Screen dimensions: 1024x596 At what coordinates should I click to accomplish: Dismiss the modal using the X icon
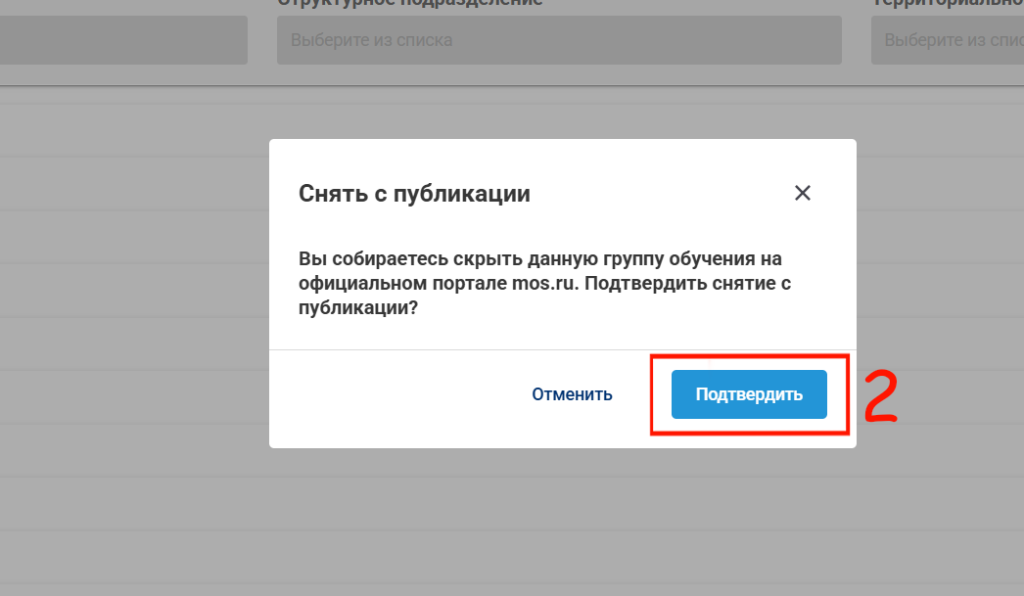[x=802, y=193]
